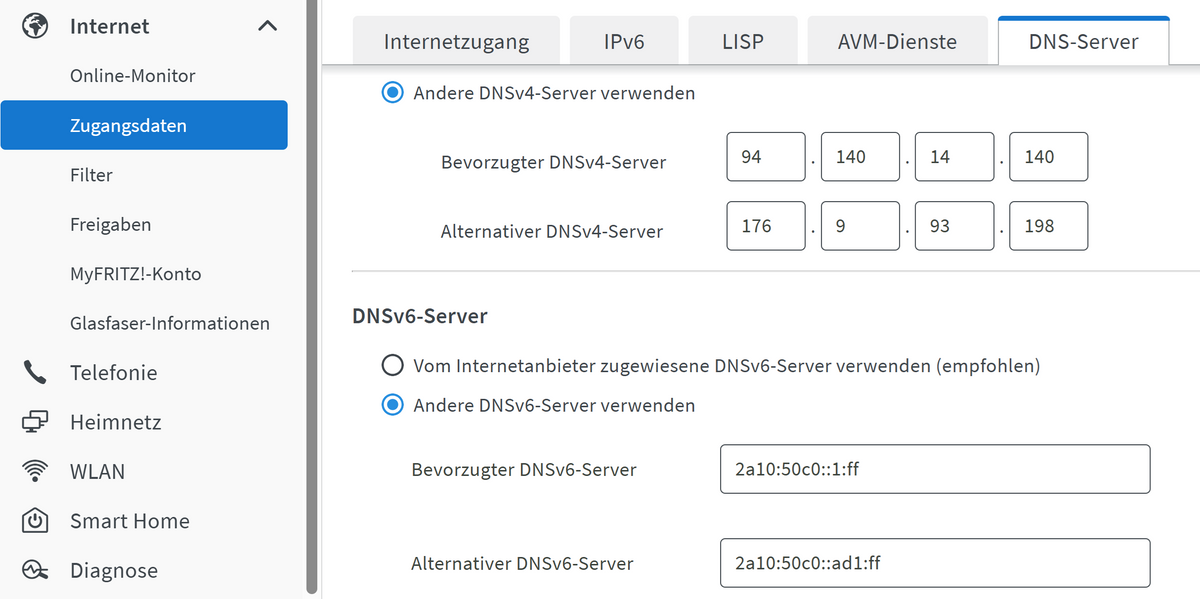This screenshot has height=599, width=1200.
Task: Click the Internet globe icon
Action: 35,26
